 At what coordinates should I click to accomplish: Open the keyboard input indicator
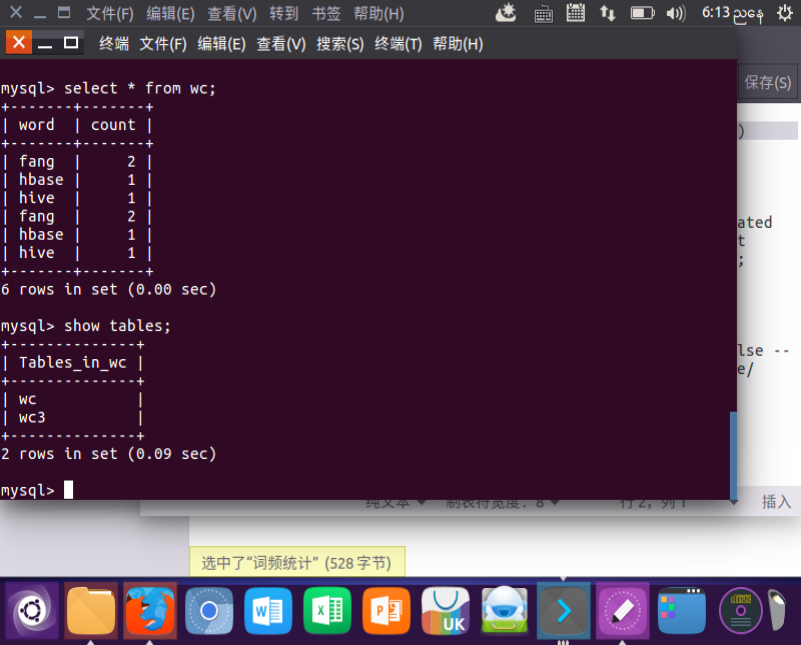[544, 14]
